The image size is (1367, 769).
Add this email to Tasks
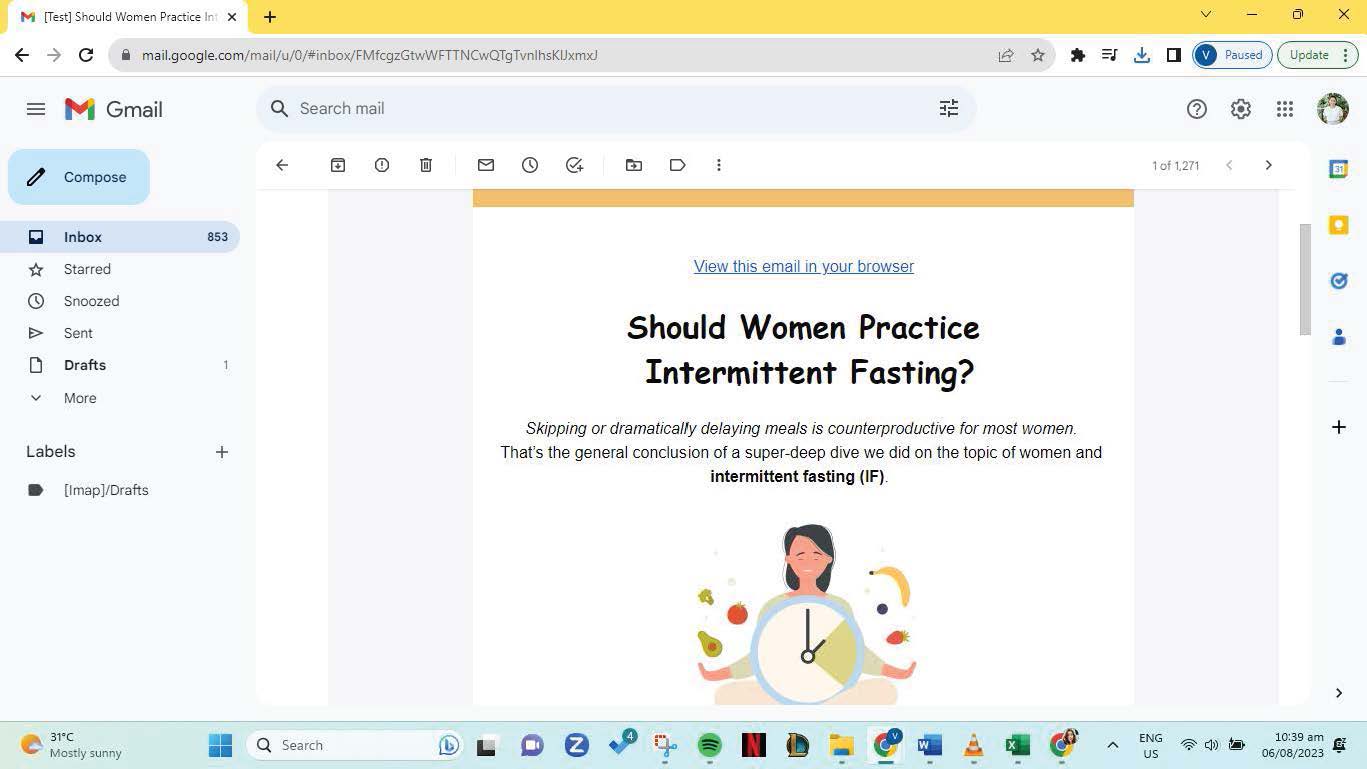coord(574,165)
